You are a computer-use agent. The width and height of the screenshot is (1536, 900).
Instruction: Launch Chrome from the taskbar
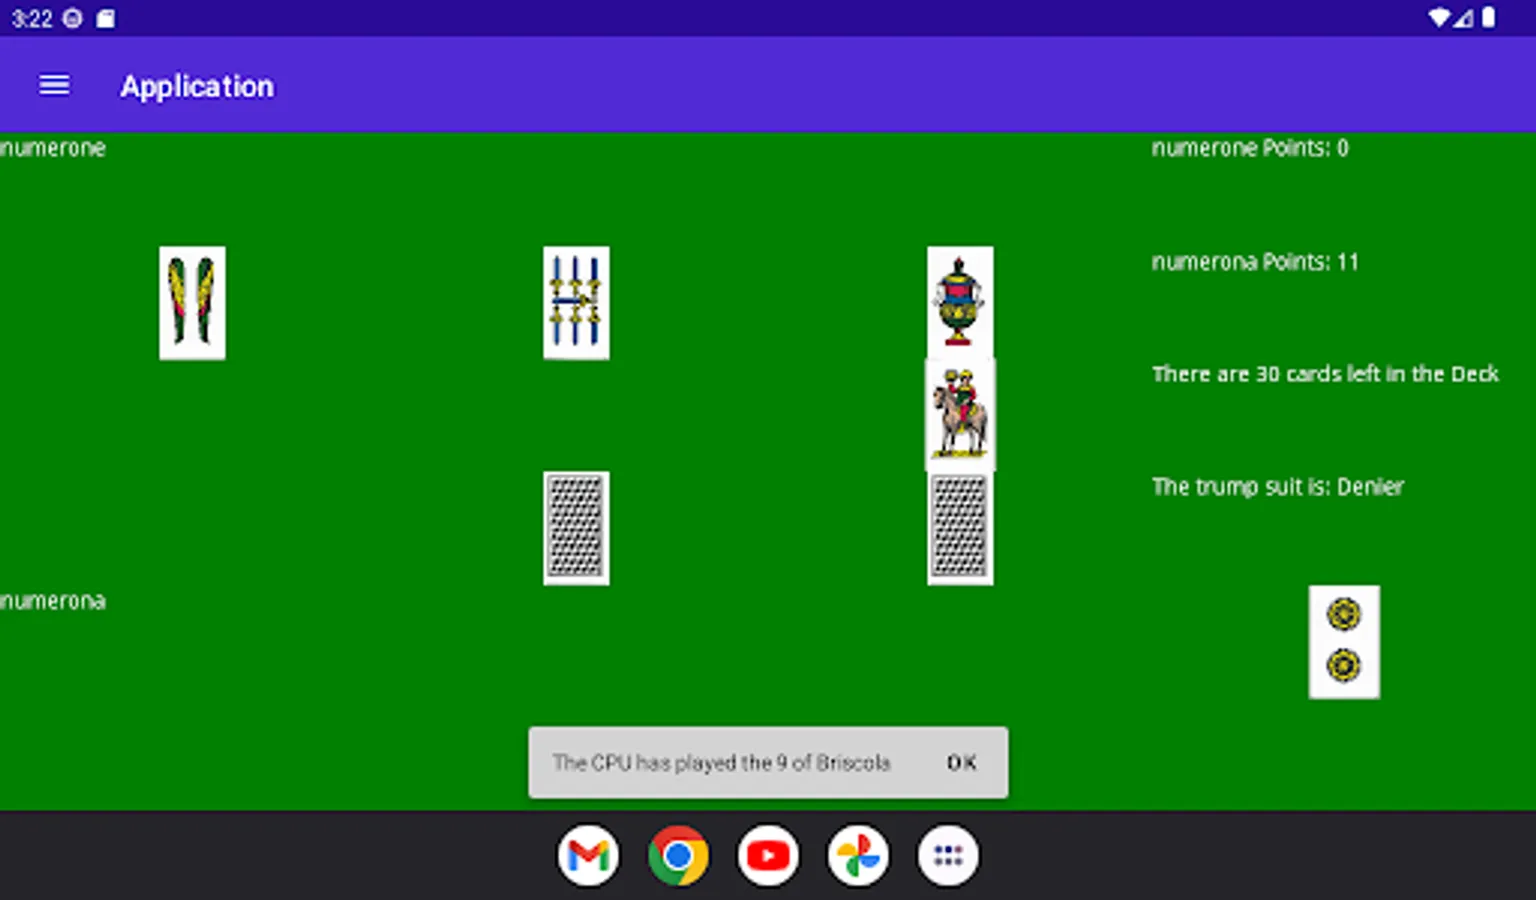coord(678,856)
